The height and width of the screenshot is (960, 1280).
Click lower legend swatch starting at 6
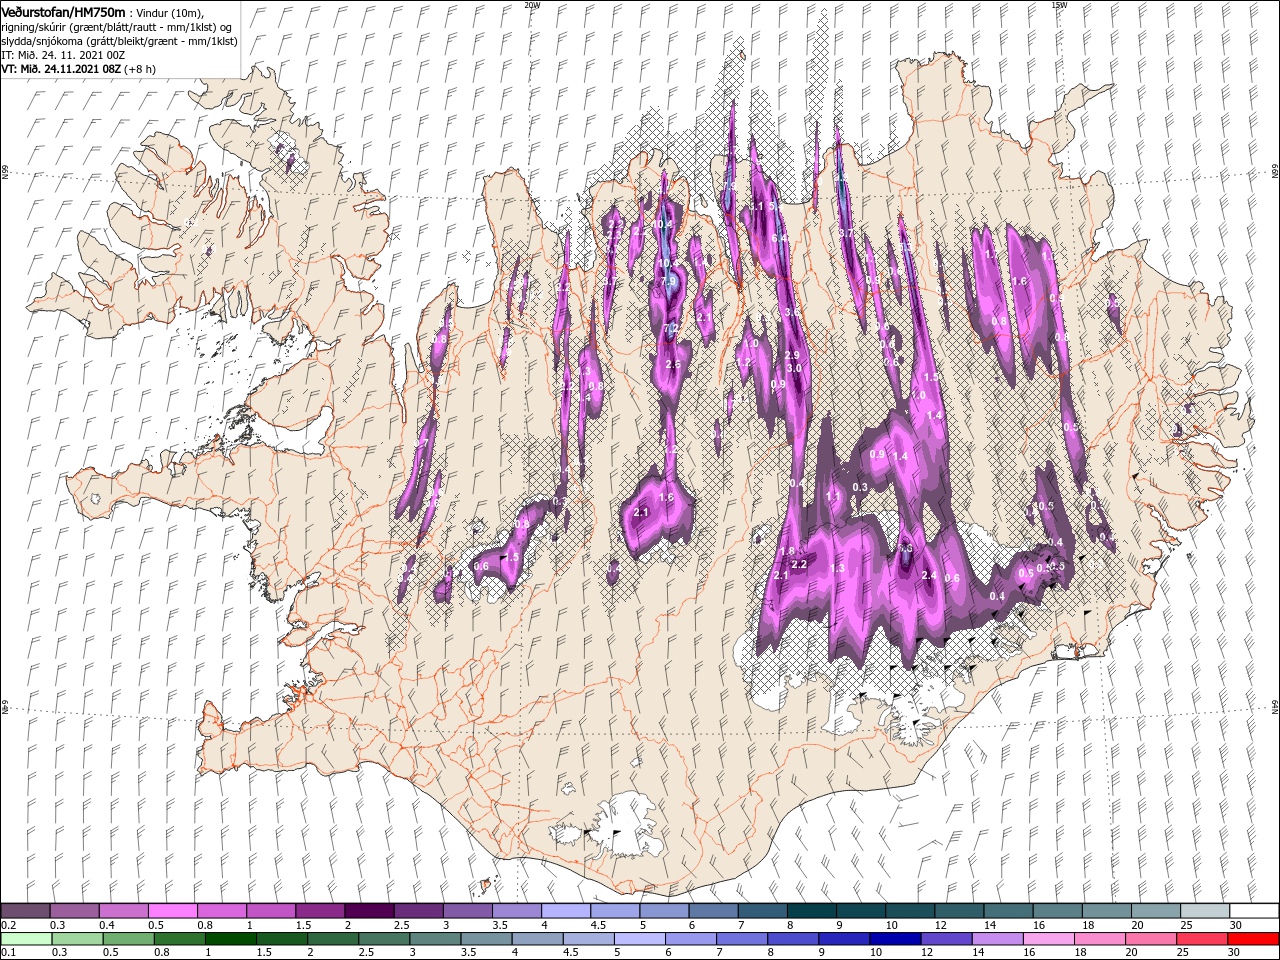690,939
